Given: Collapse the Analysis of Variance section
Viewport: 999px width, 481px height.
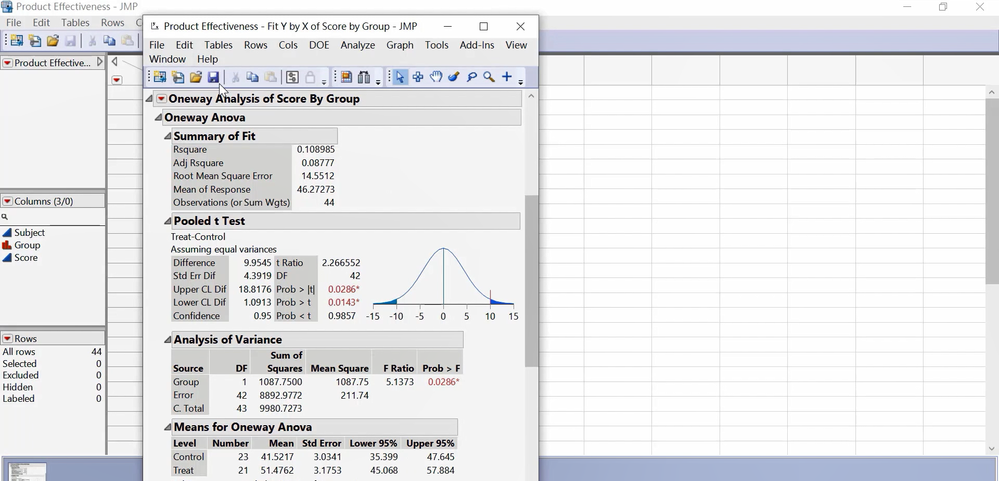Looking at the screenshot, I should tap(168, 340).
